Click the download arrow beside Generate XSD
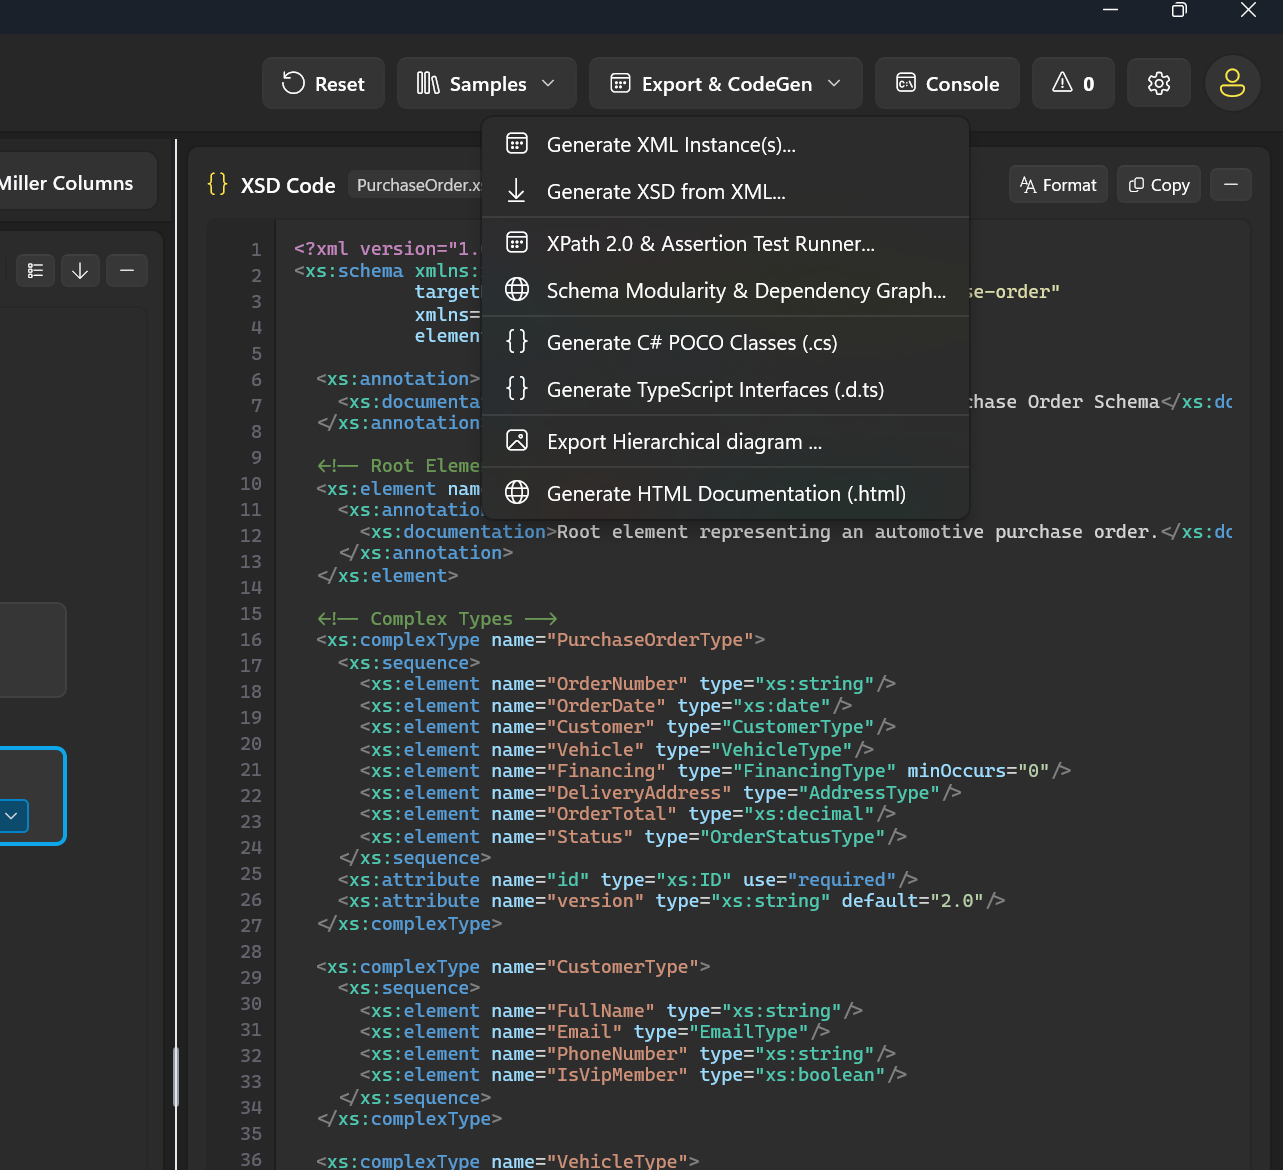This screenshot has height=1170, width=1283. pos(517,191)
